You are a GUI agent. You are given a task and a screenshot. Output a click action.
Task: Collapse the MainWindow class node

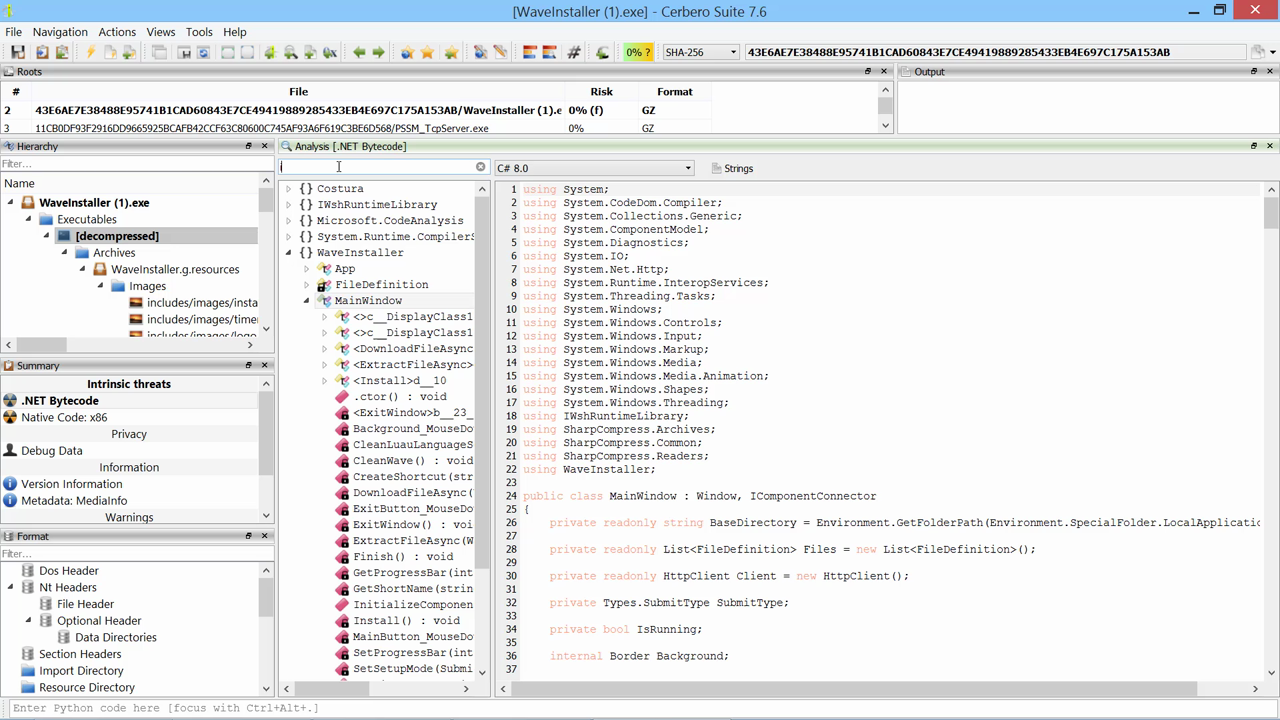pos(307,301)
